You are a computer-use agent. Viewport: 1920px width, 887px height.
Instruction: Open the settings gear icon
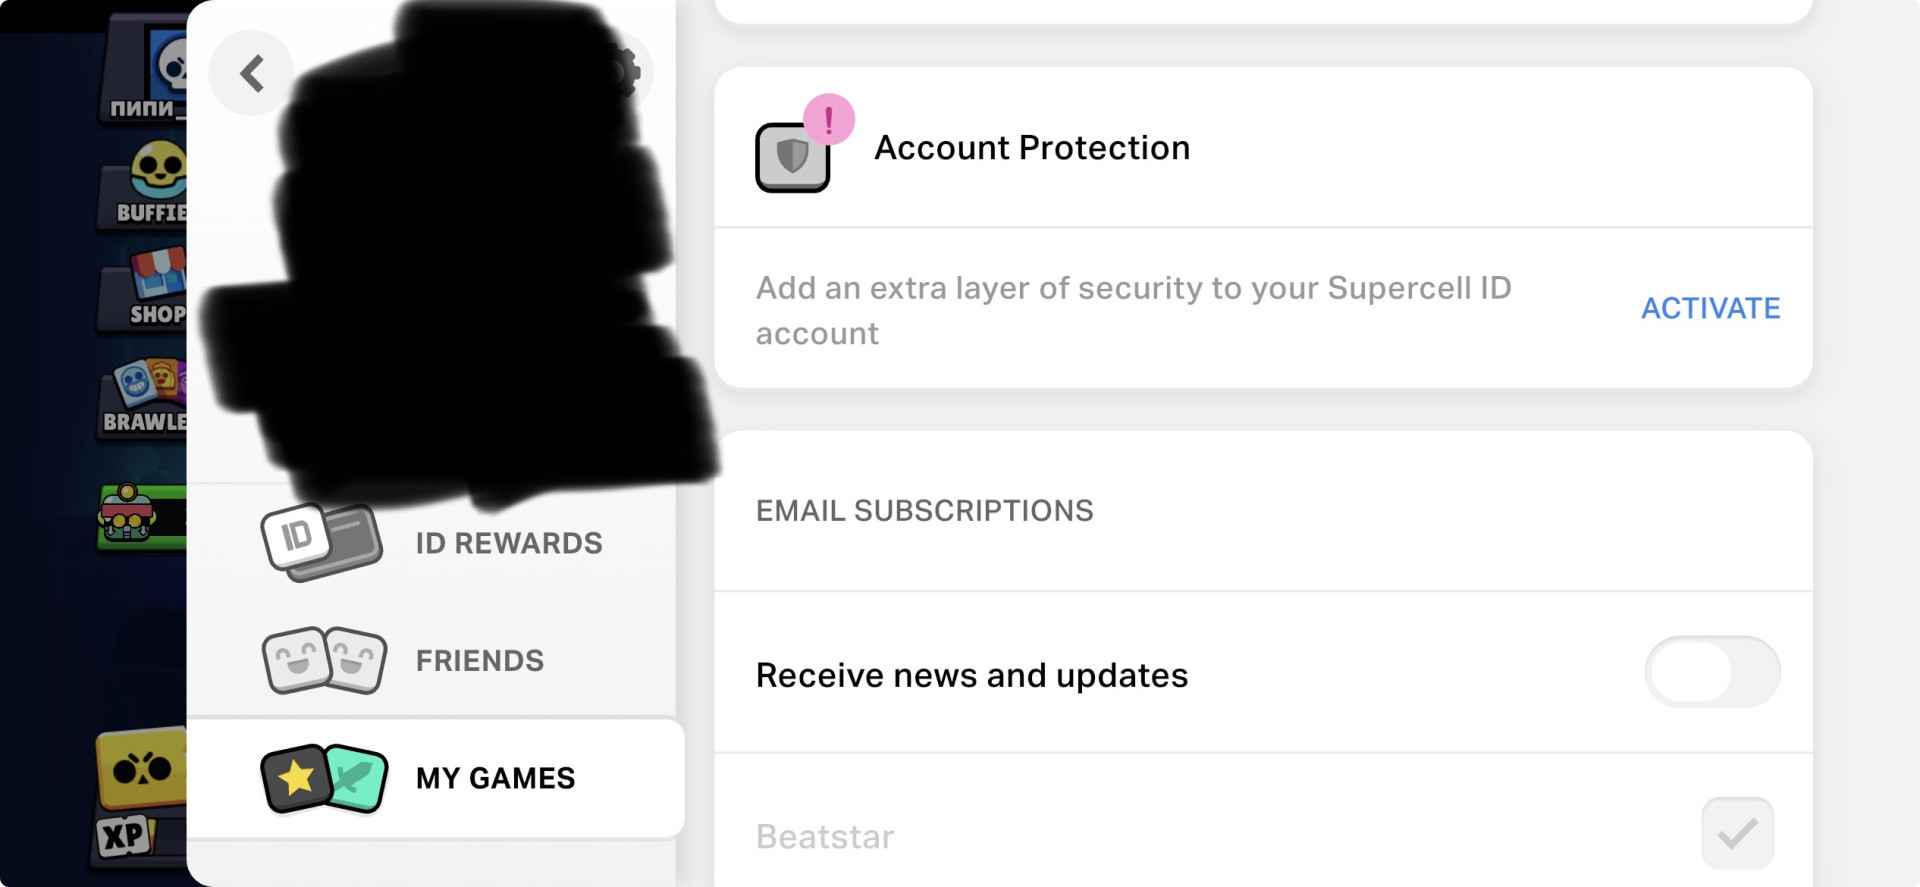pyautogui.click(x=627, y=72)
